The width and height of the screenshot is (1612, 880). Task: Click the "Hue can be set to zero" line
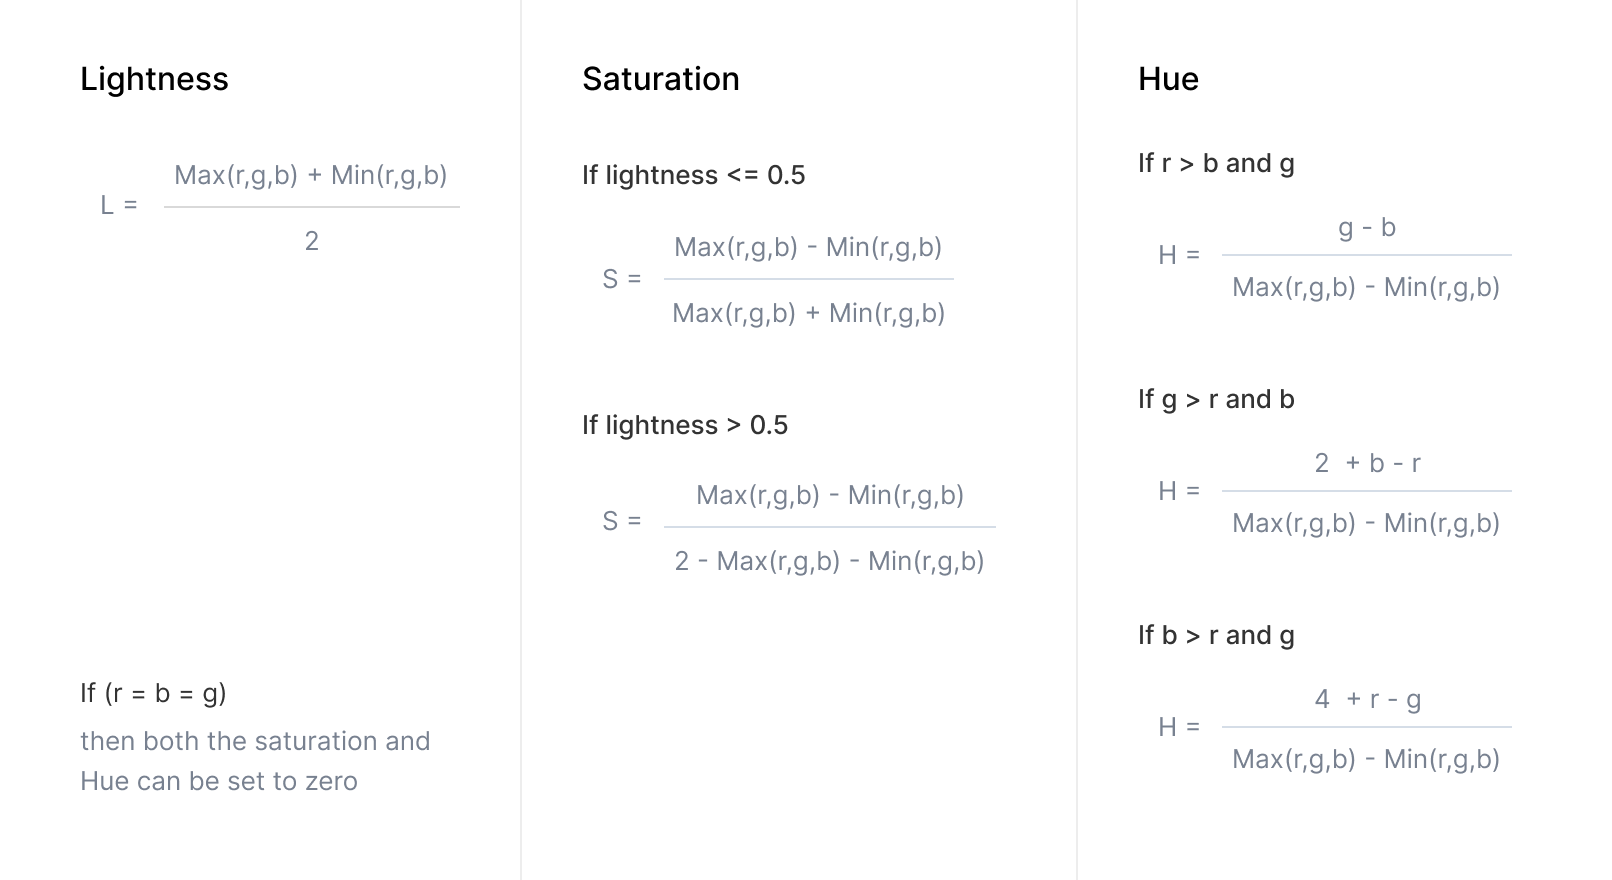coord(218,781)
